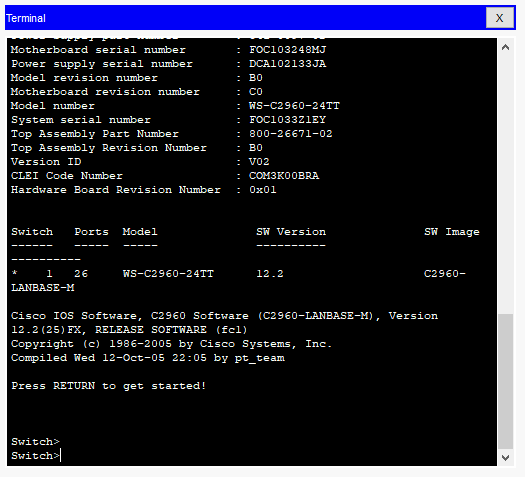The width and height of the screenshot is (525, 477).
Task: Click the 'Model' column header
Action: click(140, 232)
